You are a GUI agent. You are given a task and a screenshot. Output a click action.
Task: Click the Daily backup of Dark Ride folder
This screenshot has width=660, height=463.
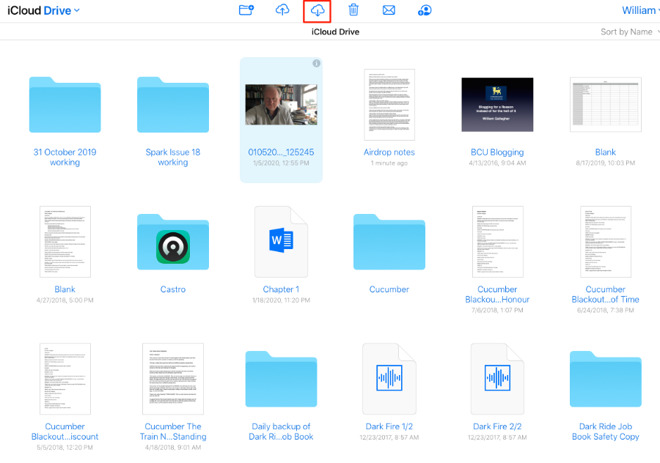281,378
